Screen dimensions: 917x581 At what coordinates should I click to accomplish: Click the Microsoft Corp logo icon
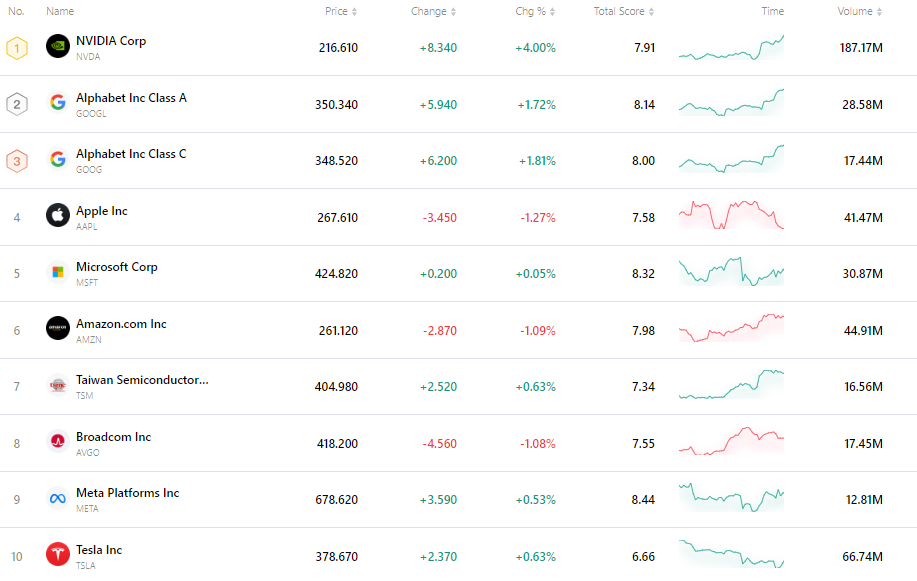[x=57, y=271]
